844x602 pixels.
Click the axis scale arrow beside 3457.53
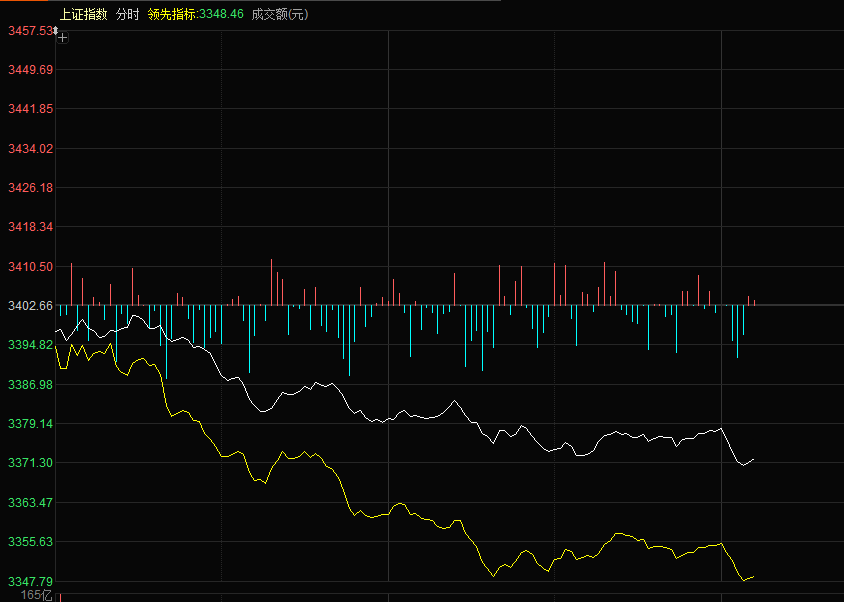[55, 31]
